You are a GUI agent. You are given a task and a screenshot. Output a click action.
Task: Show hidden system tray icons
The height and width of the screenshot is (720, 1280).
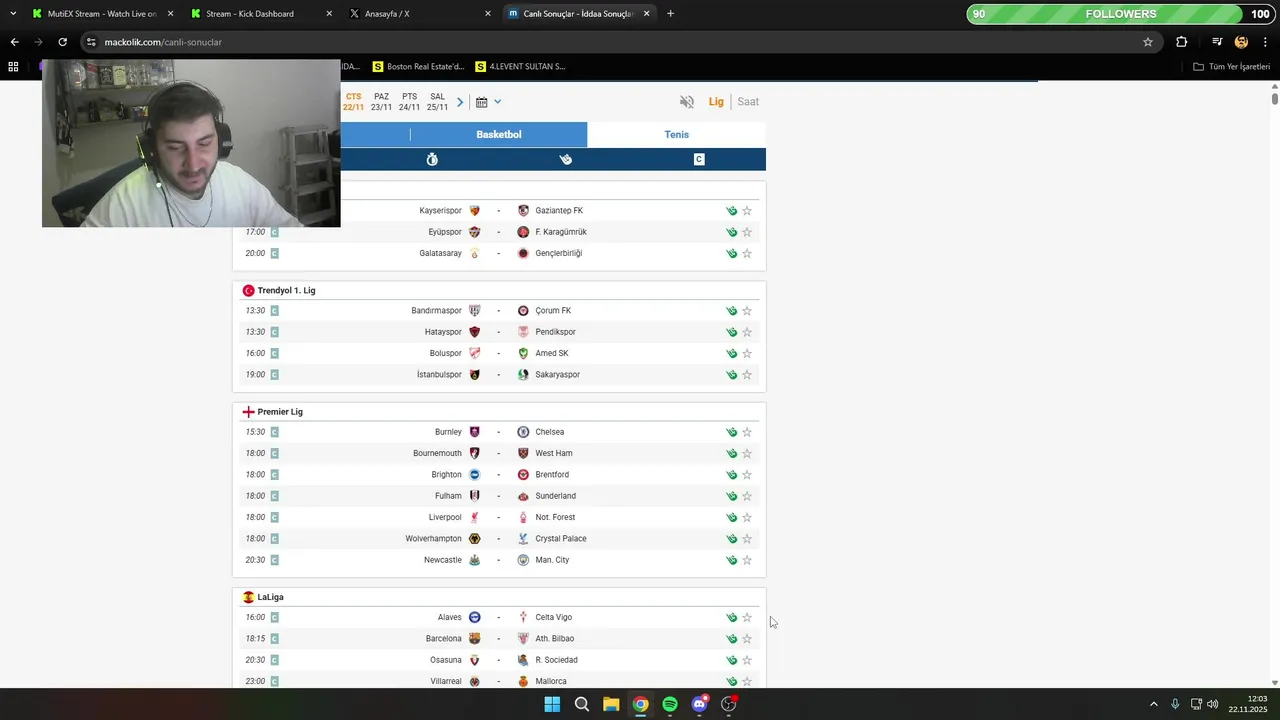click(x=1153, y=704)
